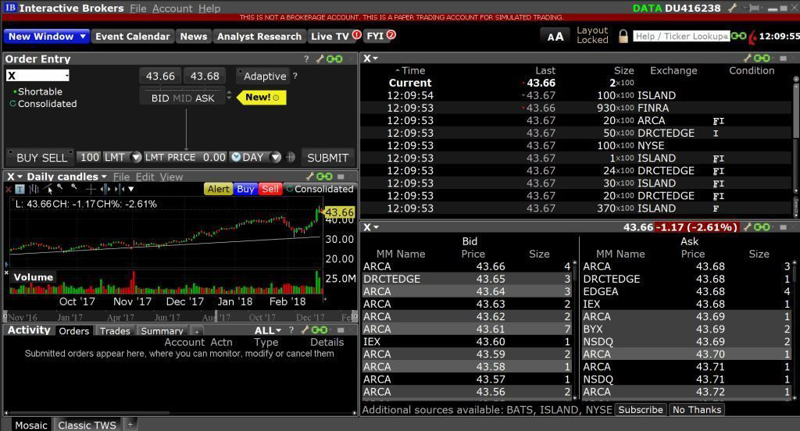Click the blue Buy button on chart
The image size is (800, 431).
click(246, 189)
